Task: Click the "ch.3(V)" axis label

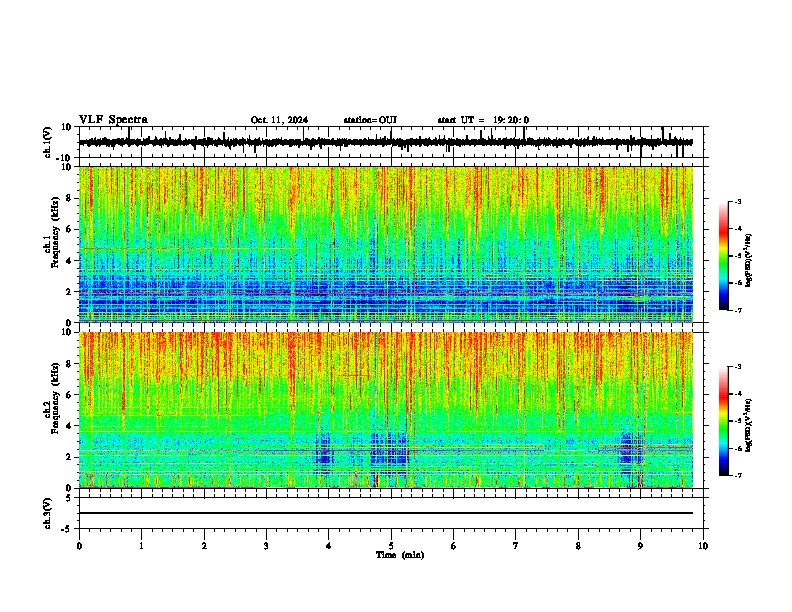Action: tap(48, 513)
